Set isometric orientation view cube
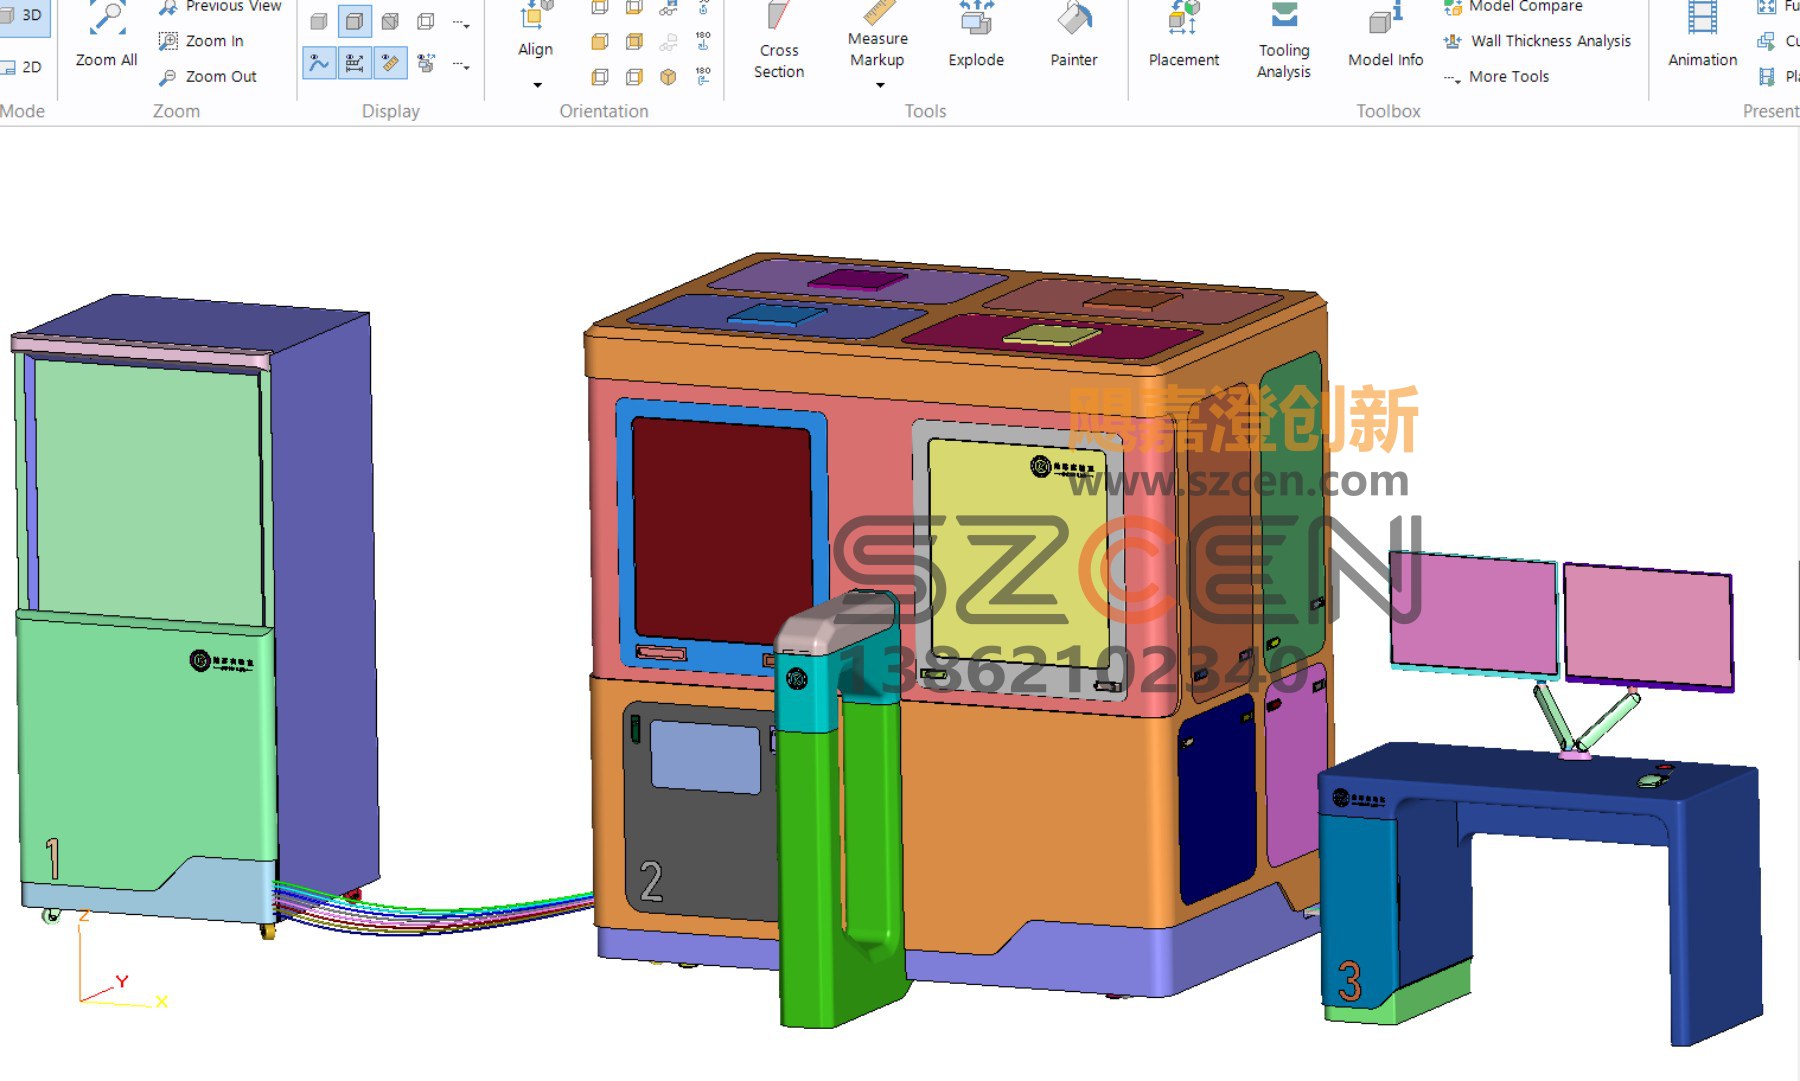The height and width of the screenshot is (1081, 1800). [x=668, y=76]
